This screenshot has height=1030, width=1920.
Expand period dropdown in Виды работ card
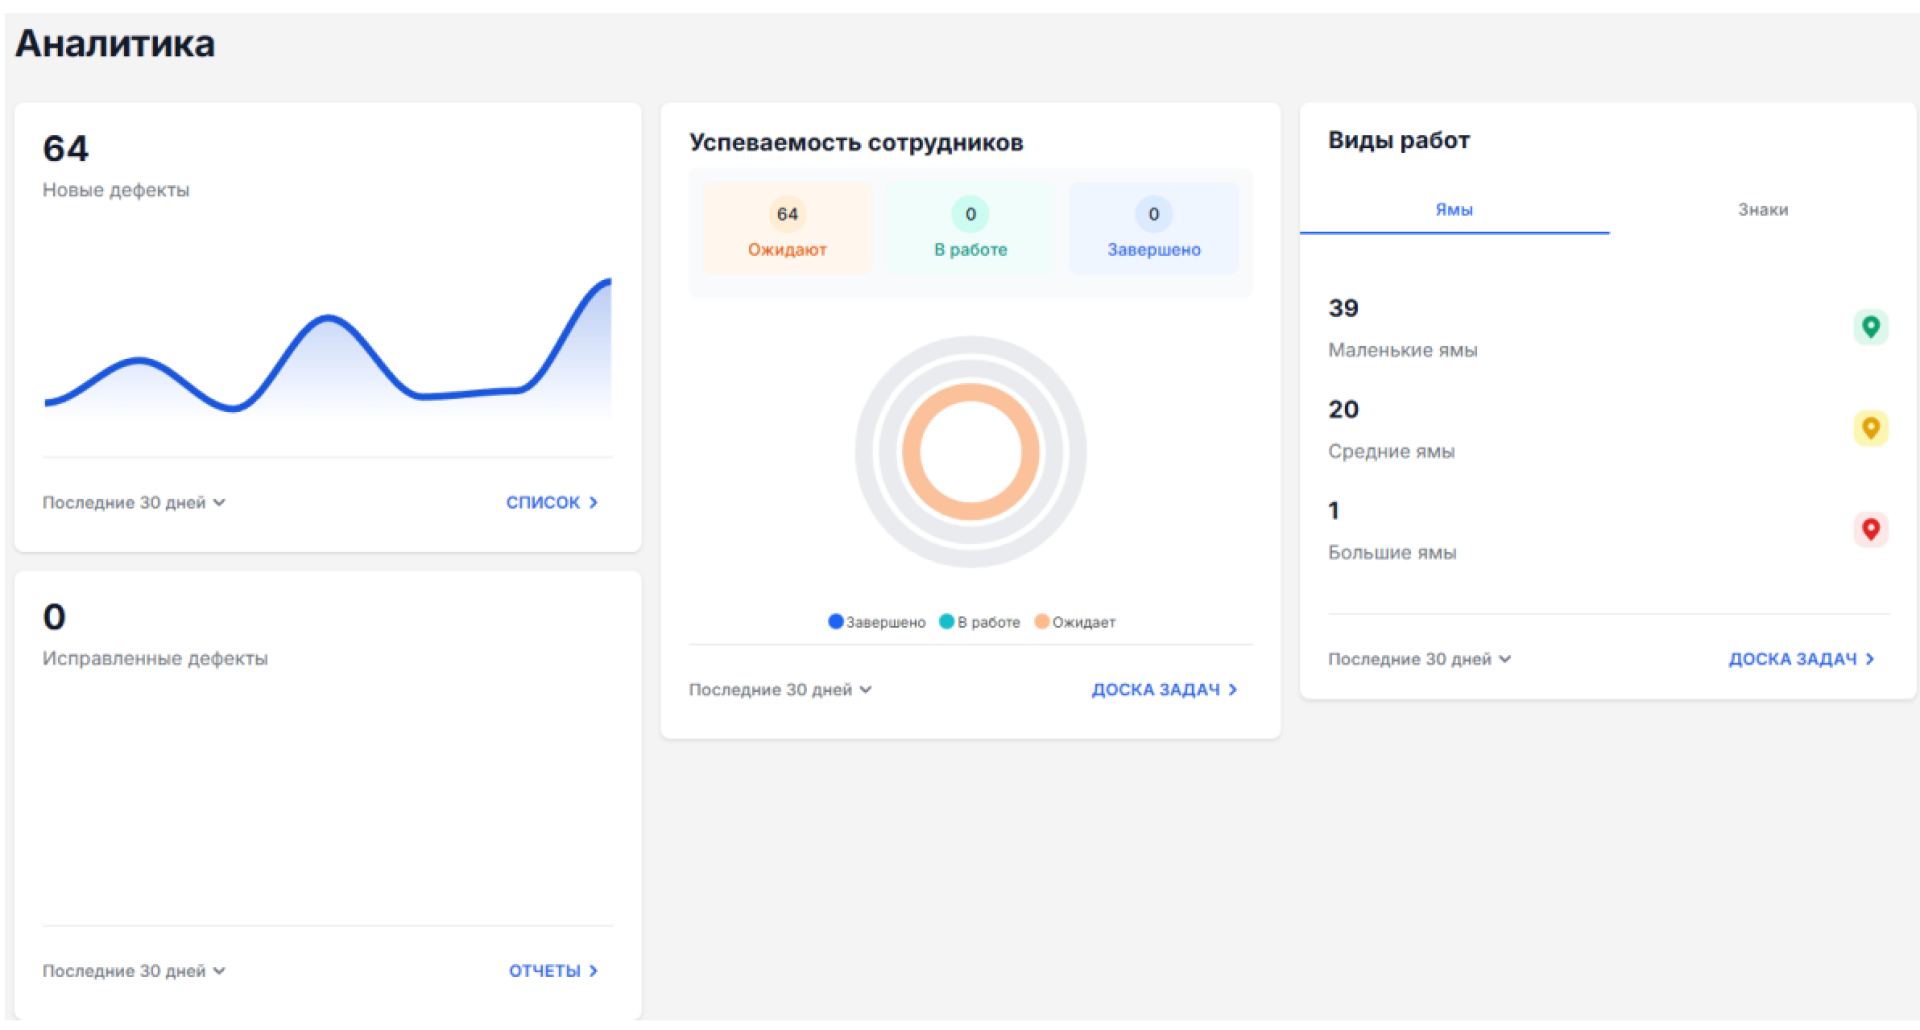[1419, 659]
